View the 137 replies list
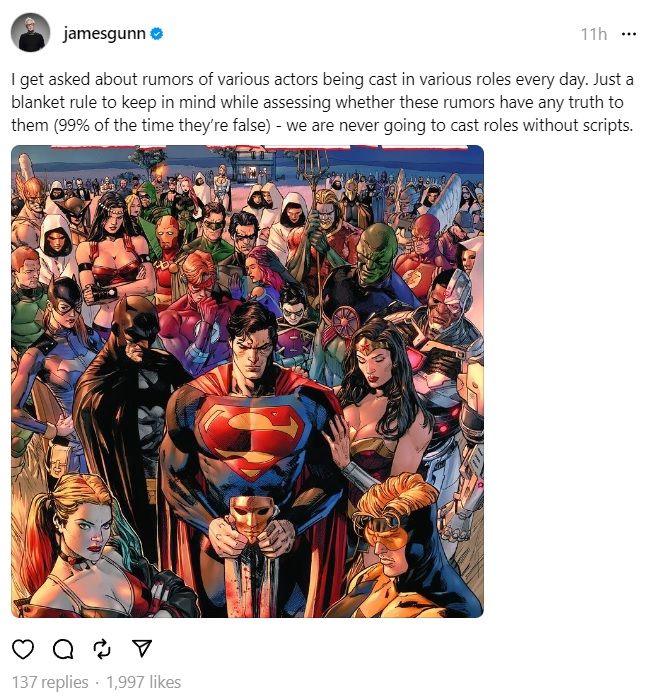This screenshot has height=700, width=650. coord(50,682)
